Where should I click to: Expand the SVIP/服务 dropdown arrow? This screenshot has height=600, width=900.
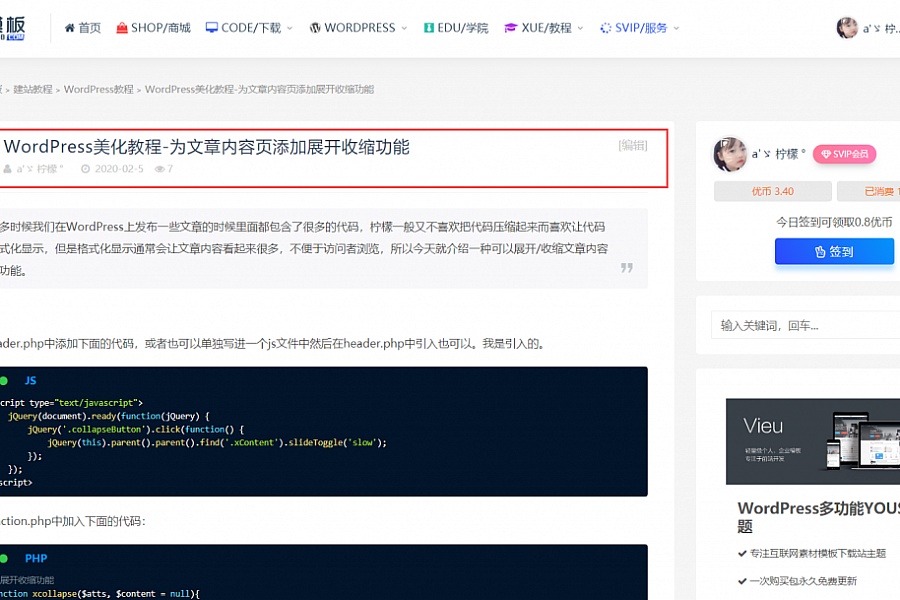pos(676,28)
